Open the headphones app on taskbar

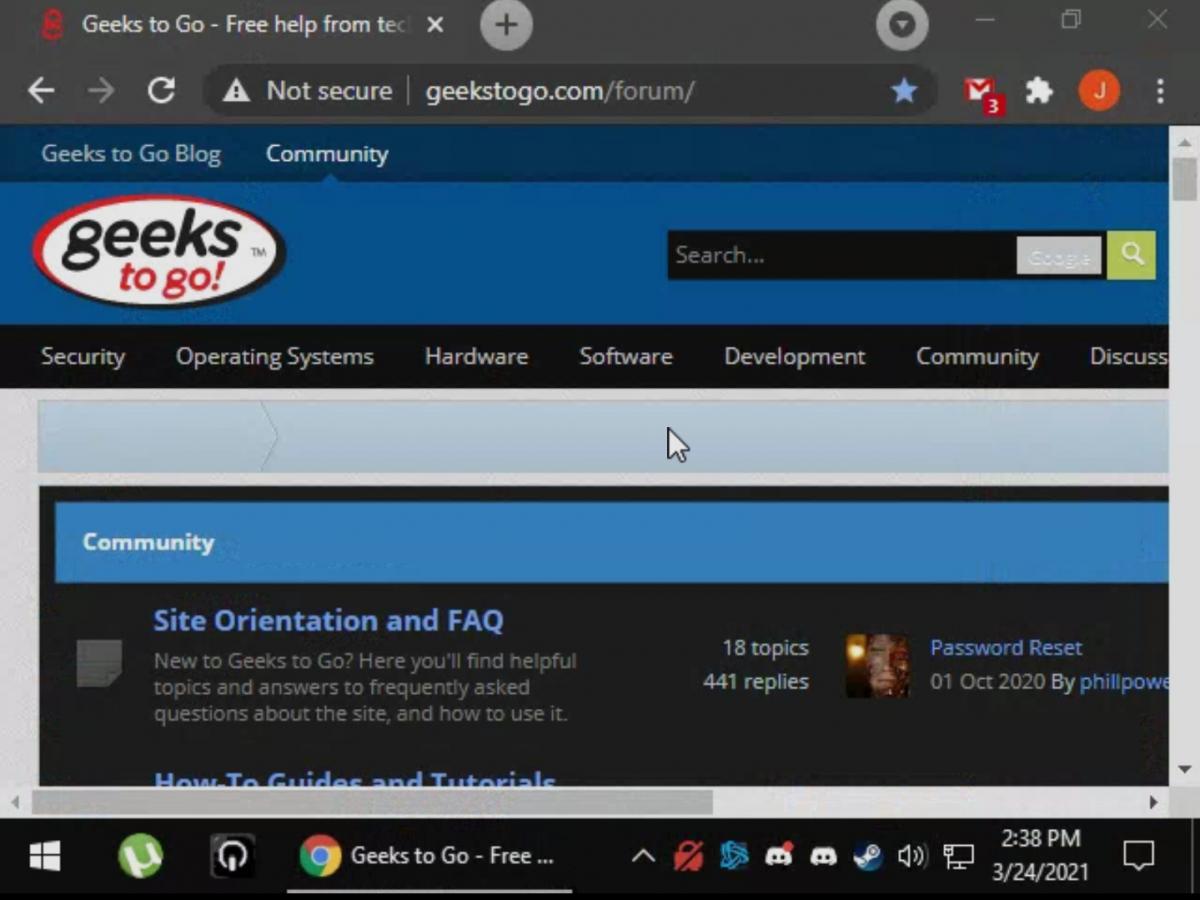[x=232, y=856]
